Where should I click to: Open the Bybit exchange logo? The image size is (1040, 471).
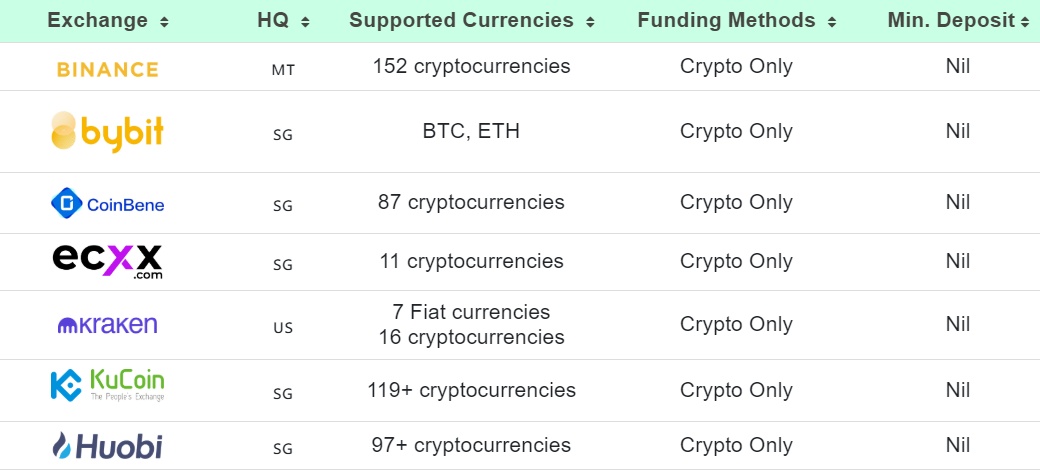(107, 132)
